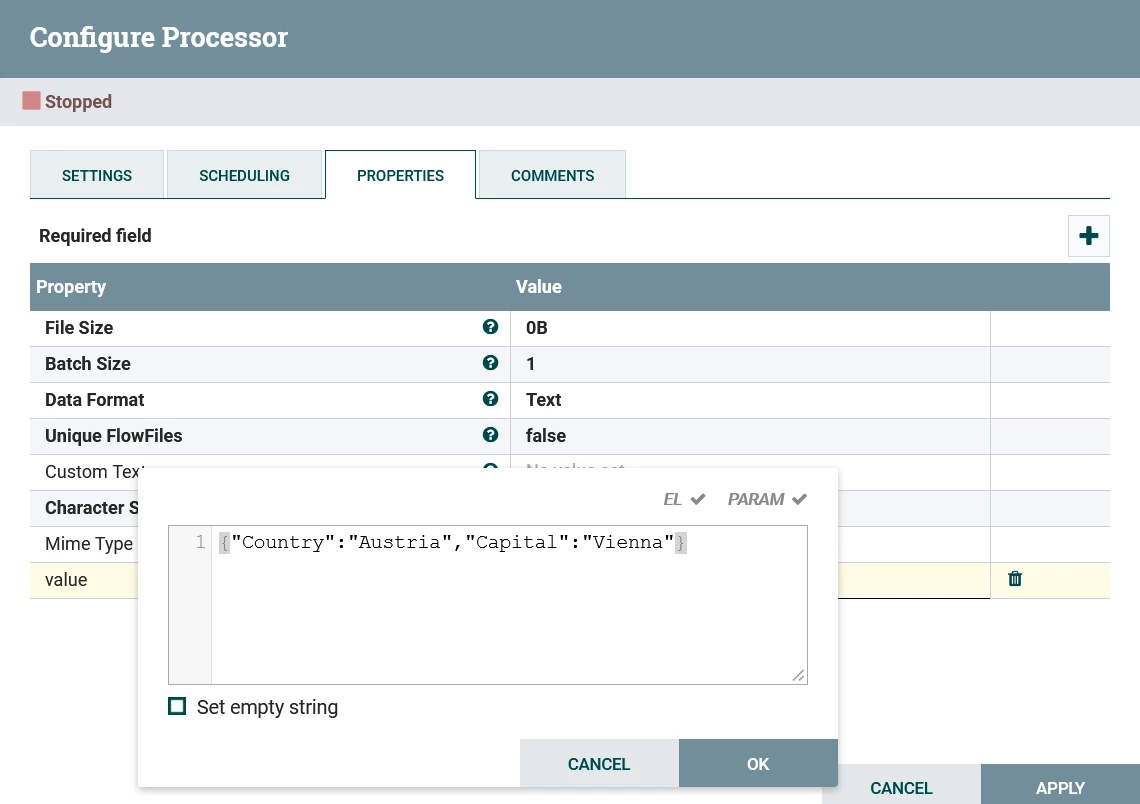Switch to the SCHEDULING tab
This screenshot has width=1140, height=804.
[244, 175]
